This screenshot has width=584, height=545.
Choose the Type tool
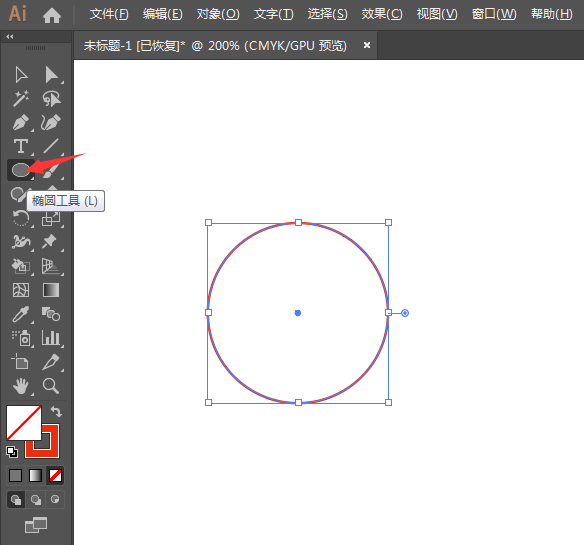(21, 146)
